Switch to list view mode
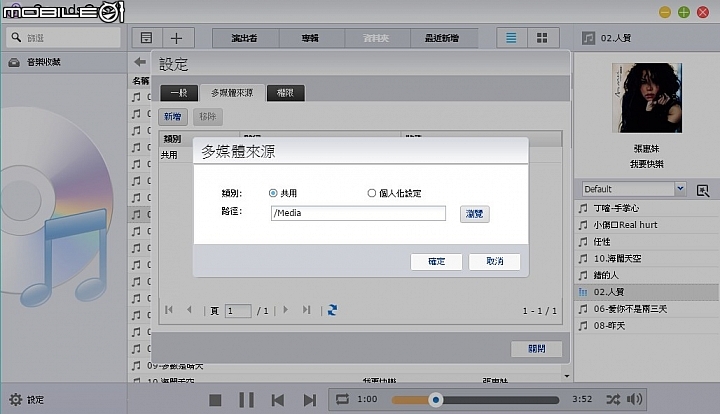 point(511,38)
